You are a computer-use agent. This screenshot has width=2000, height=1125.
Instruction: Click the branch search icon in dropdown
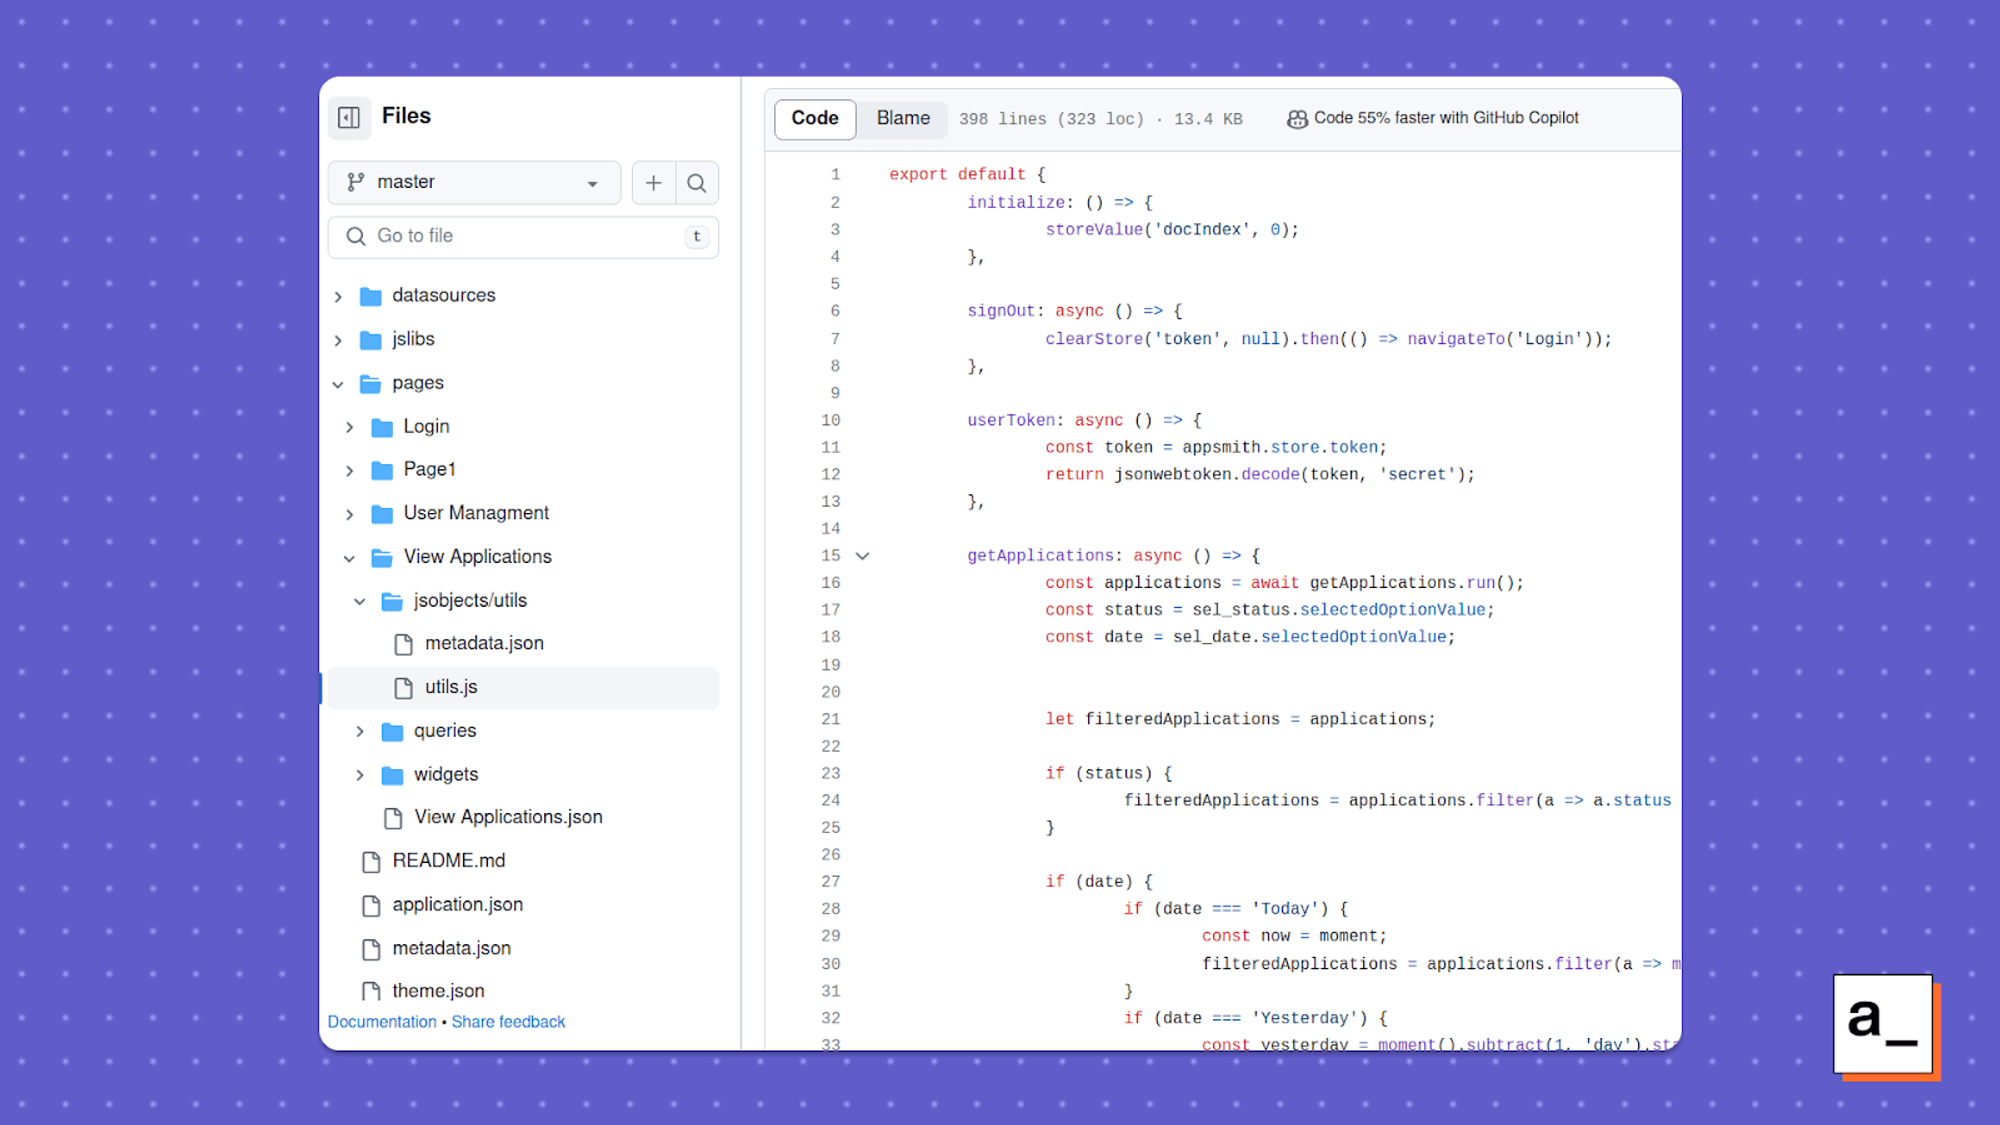click(x=696, y=183)
